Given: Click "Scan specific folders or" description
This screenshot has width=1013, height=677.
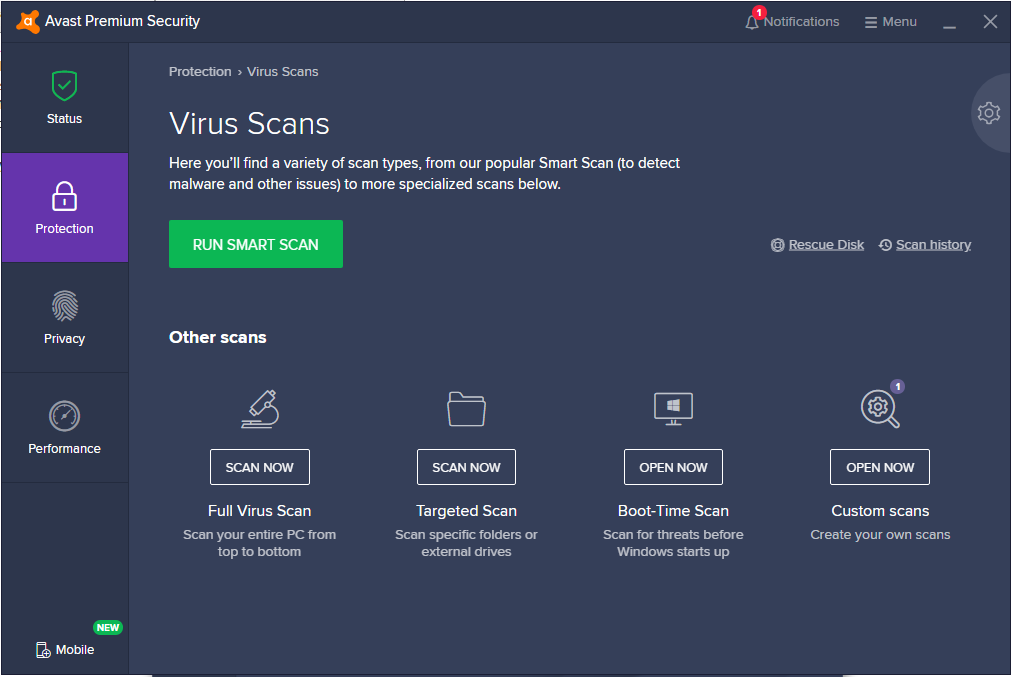Looking at the screenshot, I should [466, 535].
